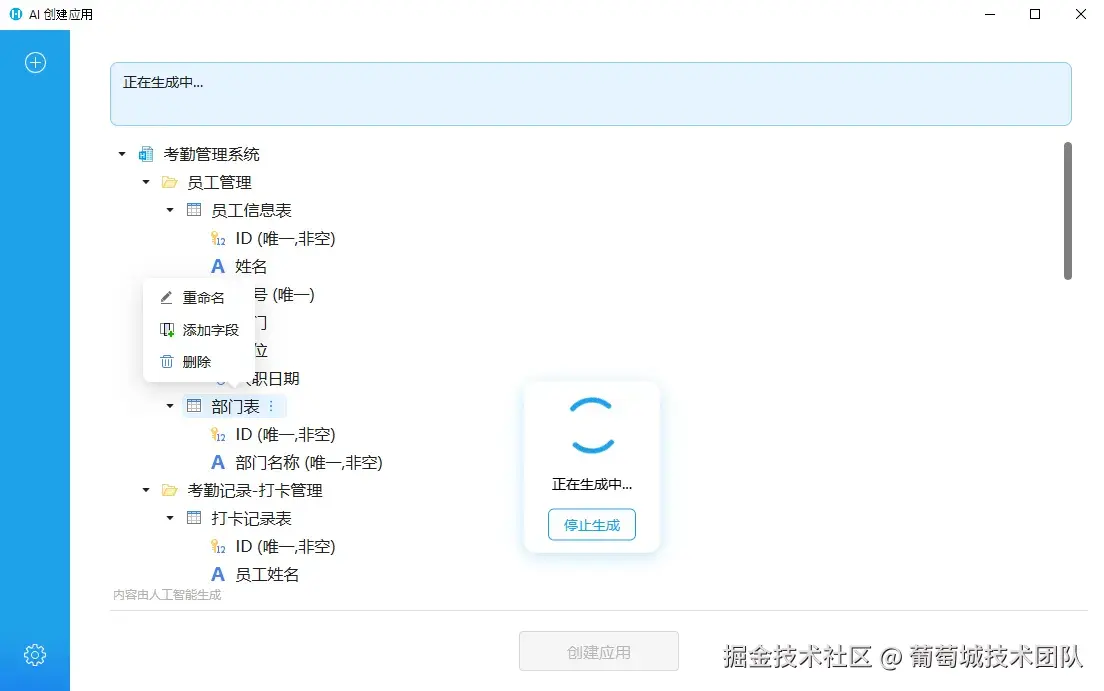This screenshot has width=1104, height=691.
Task: Collapse the 员工信息表 table node
Action: [170, 210]
